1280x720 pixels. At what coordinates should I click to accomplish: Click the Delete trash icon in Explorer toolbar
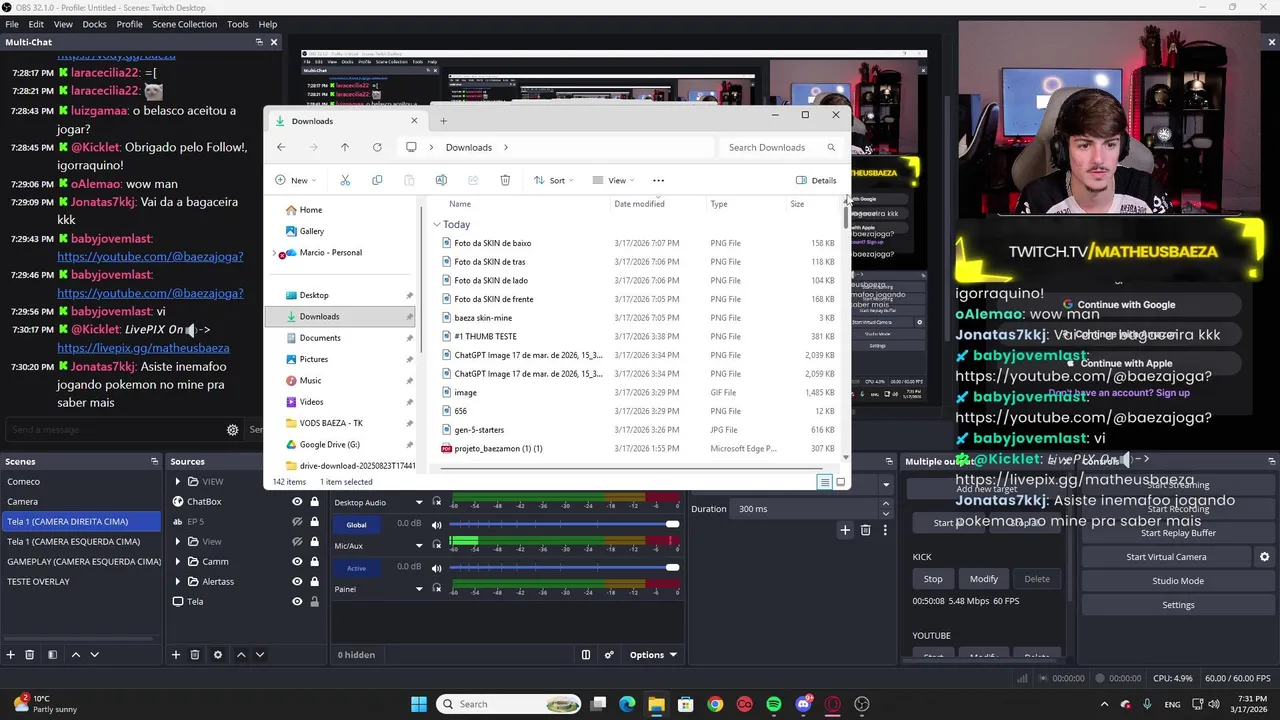[505, 180]
